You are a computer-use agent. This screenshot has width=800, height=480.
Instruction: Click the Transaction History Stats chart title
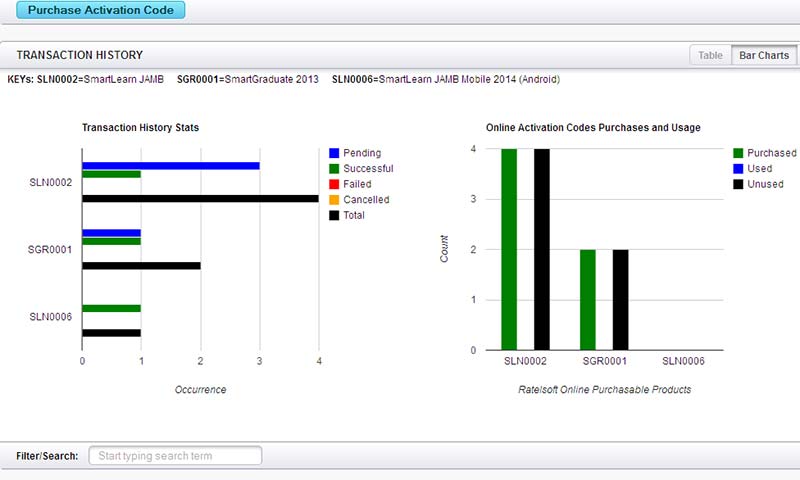pos(140,128)
